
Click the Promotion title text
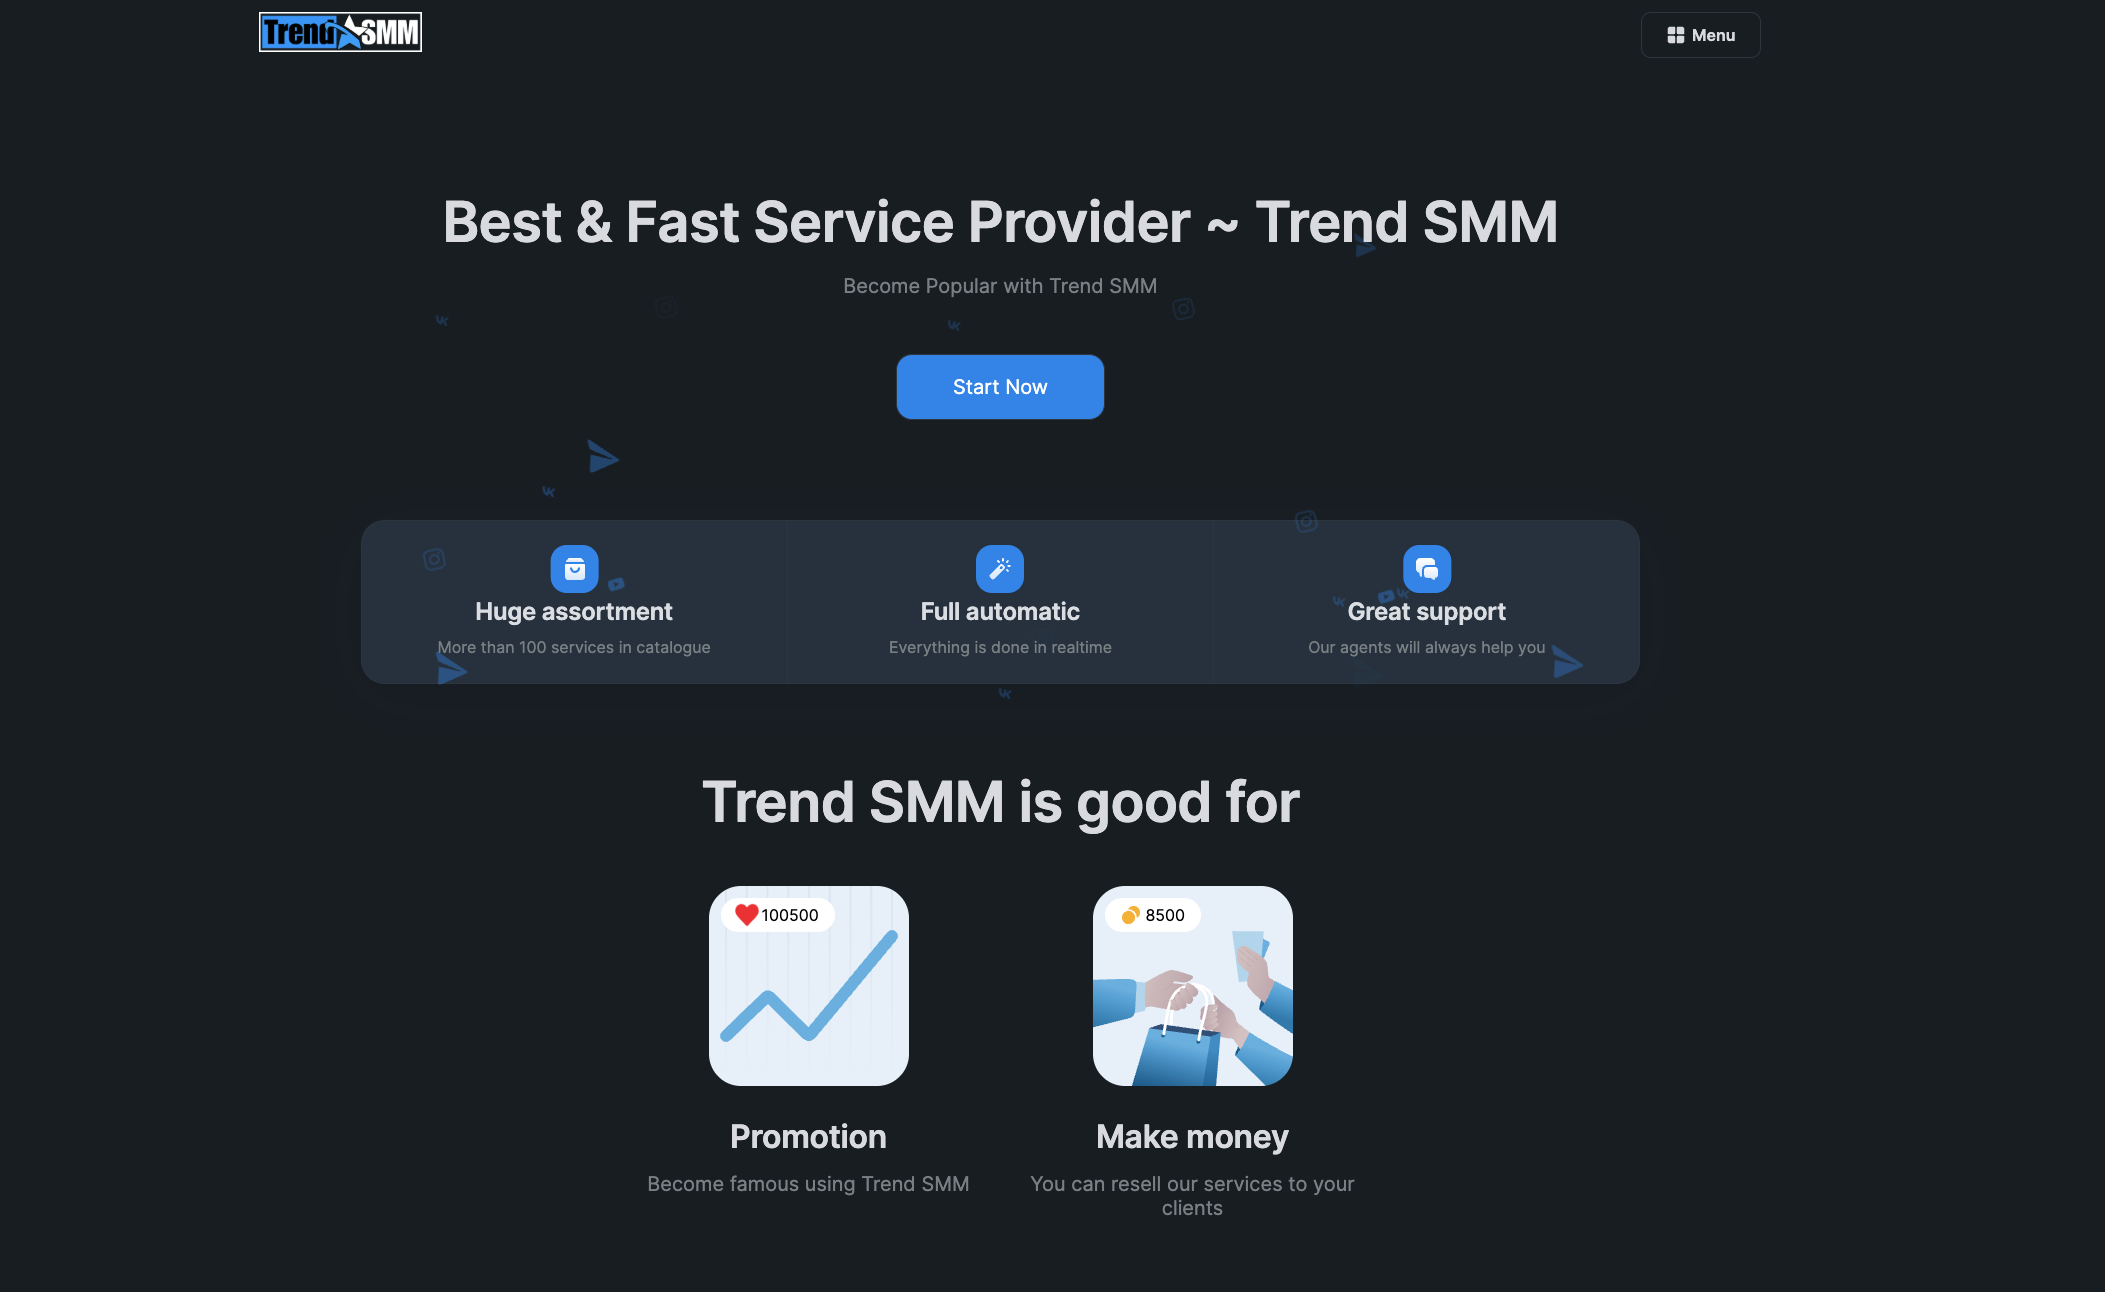click(x=808, y=1137)
